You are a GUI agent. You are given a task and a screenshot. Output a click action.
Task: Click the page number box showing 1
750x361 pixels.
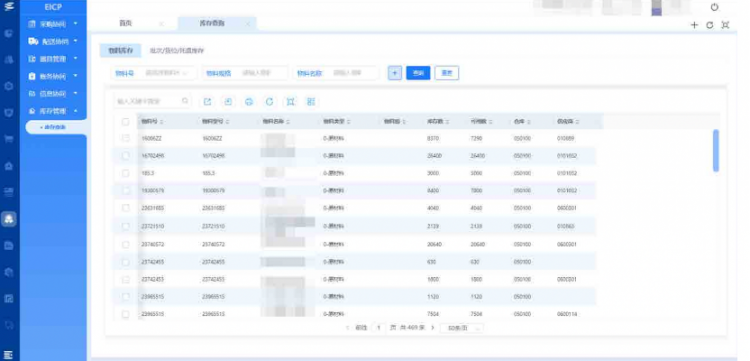(378, 328)
